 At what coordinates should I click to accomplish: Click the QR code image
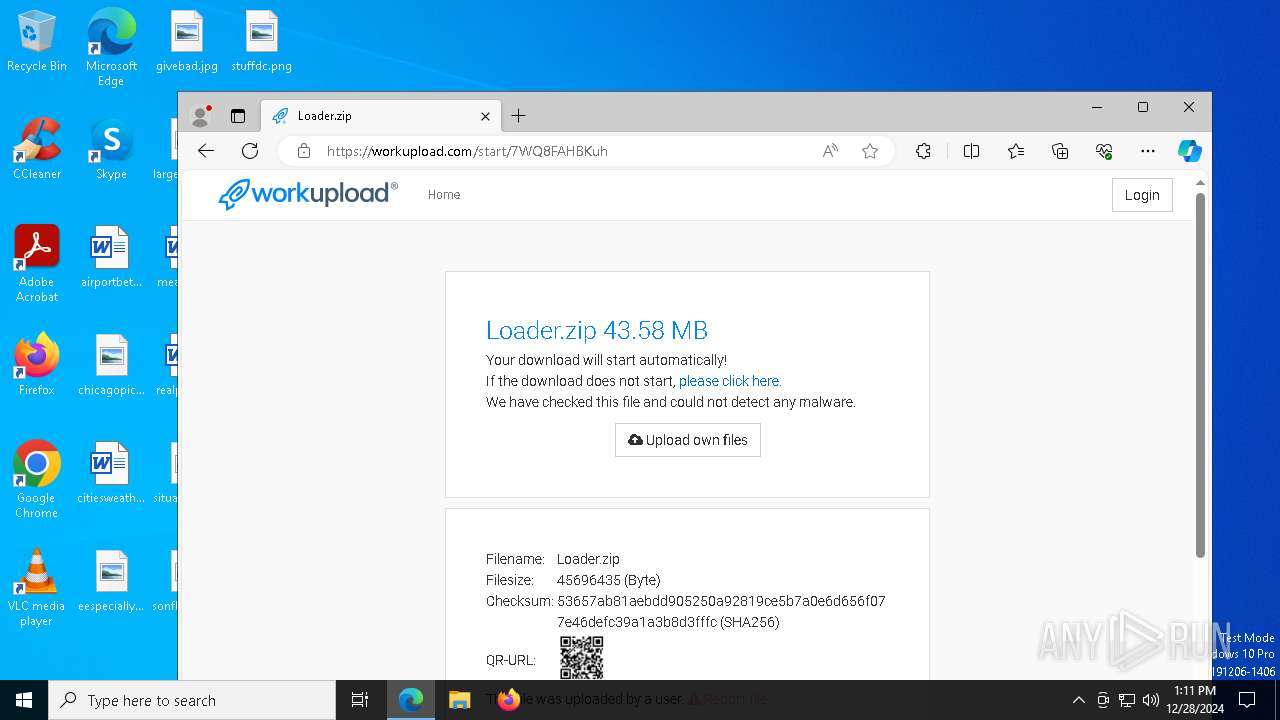581,658
